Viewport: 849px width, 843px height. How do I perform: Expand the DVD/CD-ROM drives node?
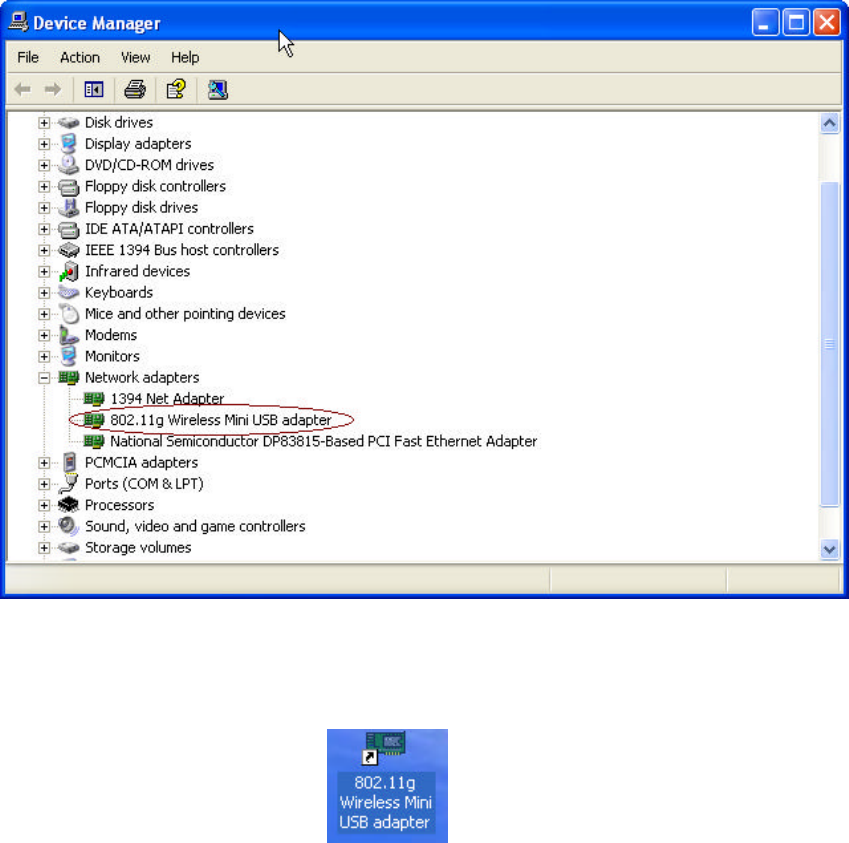(44, 165)
